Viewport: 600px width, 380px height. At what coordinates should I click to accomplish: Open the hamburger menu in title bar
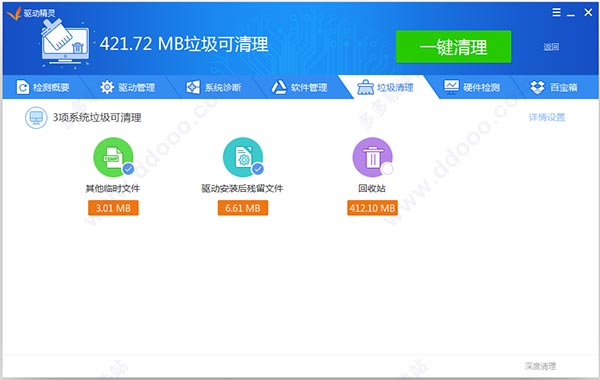click(556, 13)
